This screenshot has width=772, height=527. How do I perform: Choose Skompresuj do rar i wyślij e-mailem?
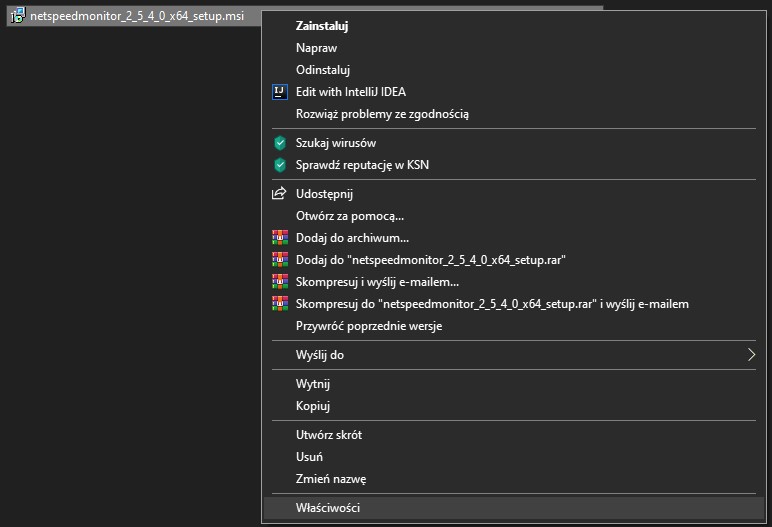tap(514, 304)
